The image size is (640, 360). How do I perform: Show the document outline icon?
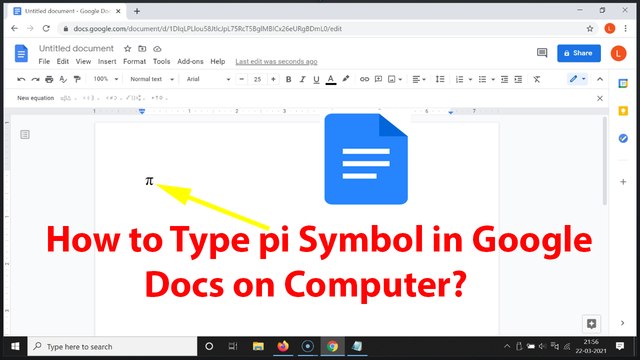pyautogui.click(x=25, y=134)
